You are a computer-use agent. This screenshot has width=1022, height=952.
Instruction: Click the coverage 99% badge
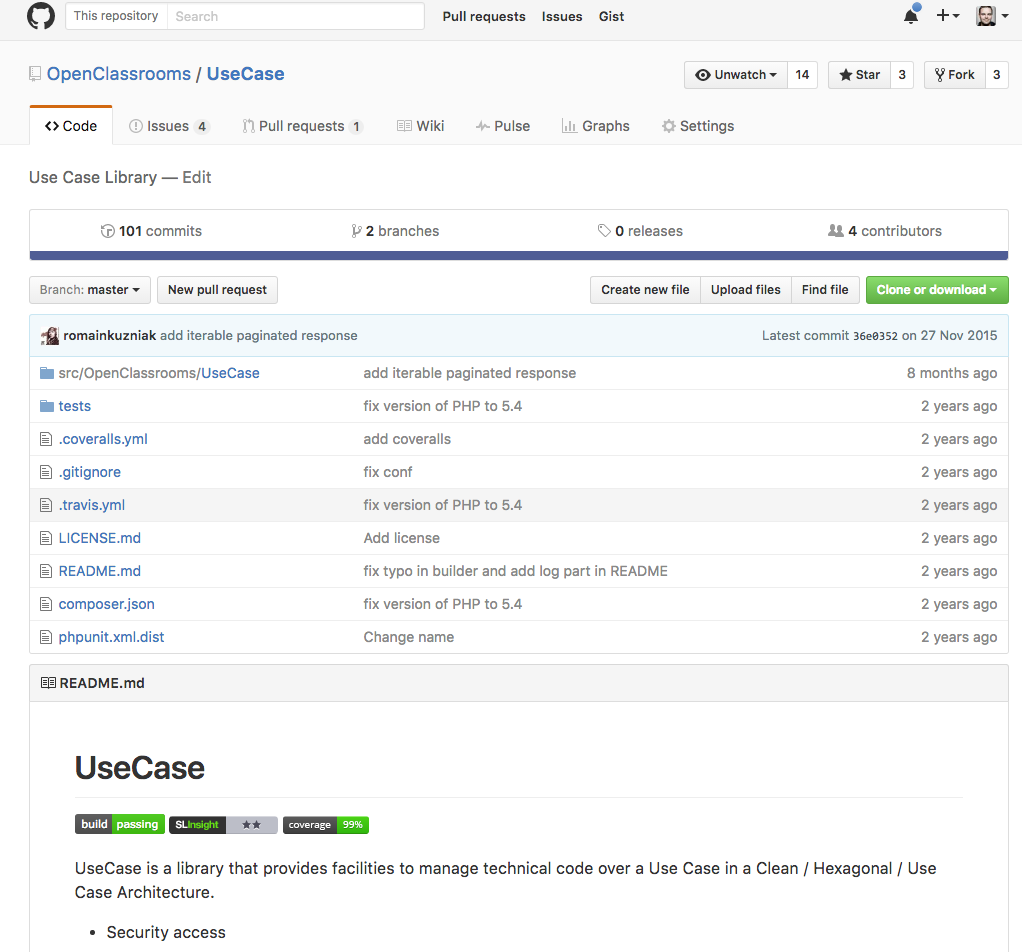tap(326, 824)
